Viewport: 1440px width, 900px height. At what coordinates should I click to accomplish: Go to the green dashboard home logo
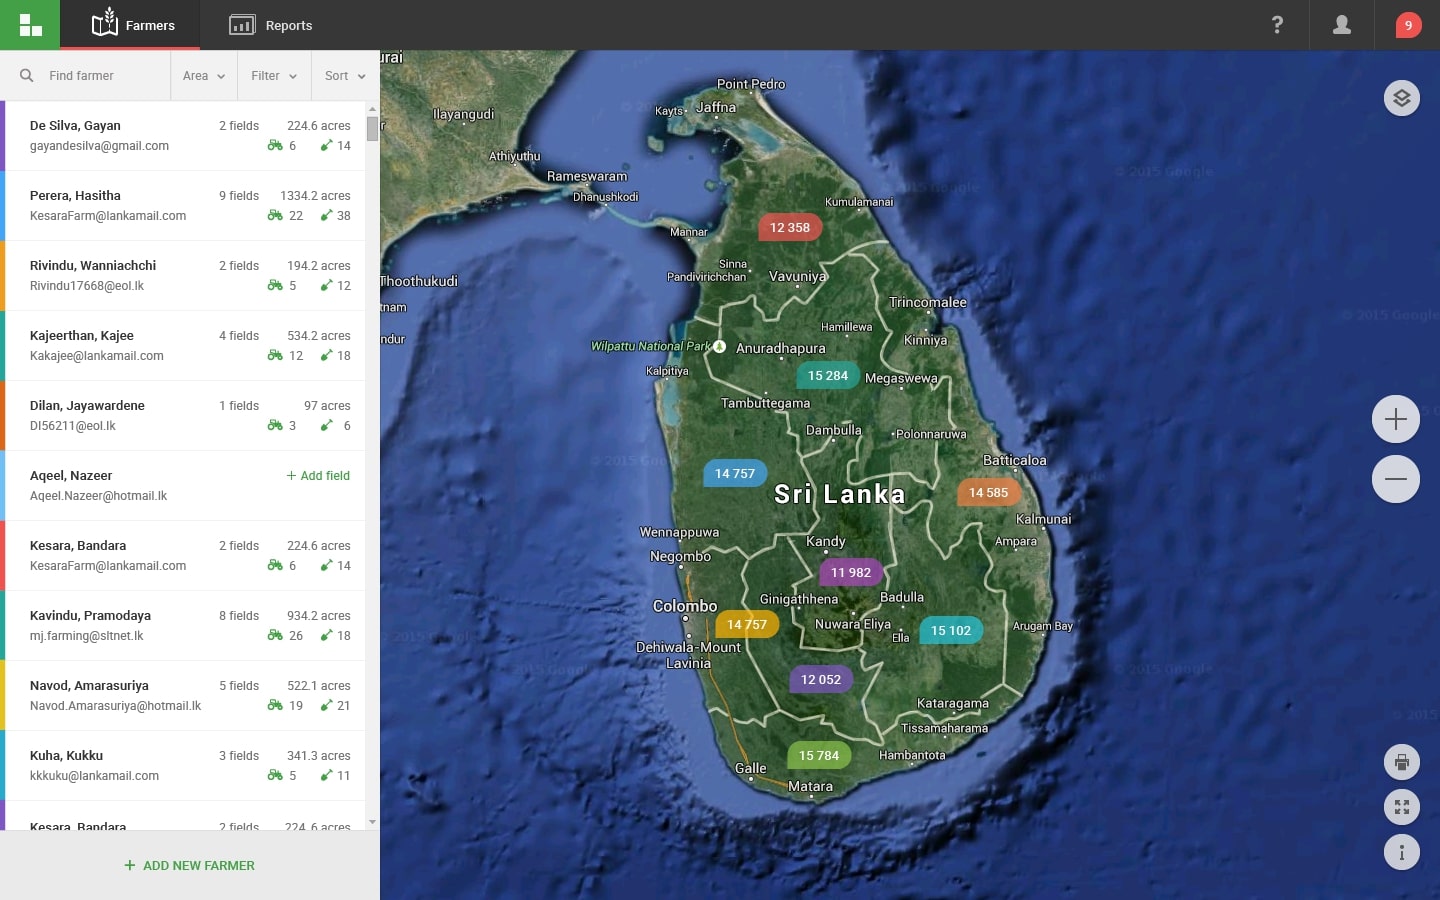(x=30, y=25)
